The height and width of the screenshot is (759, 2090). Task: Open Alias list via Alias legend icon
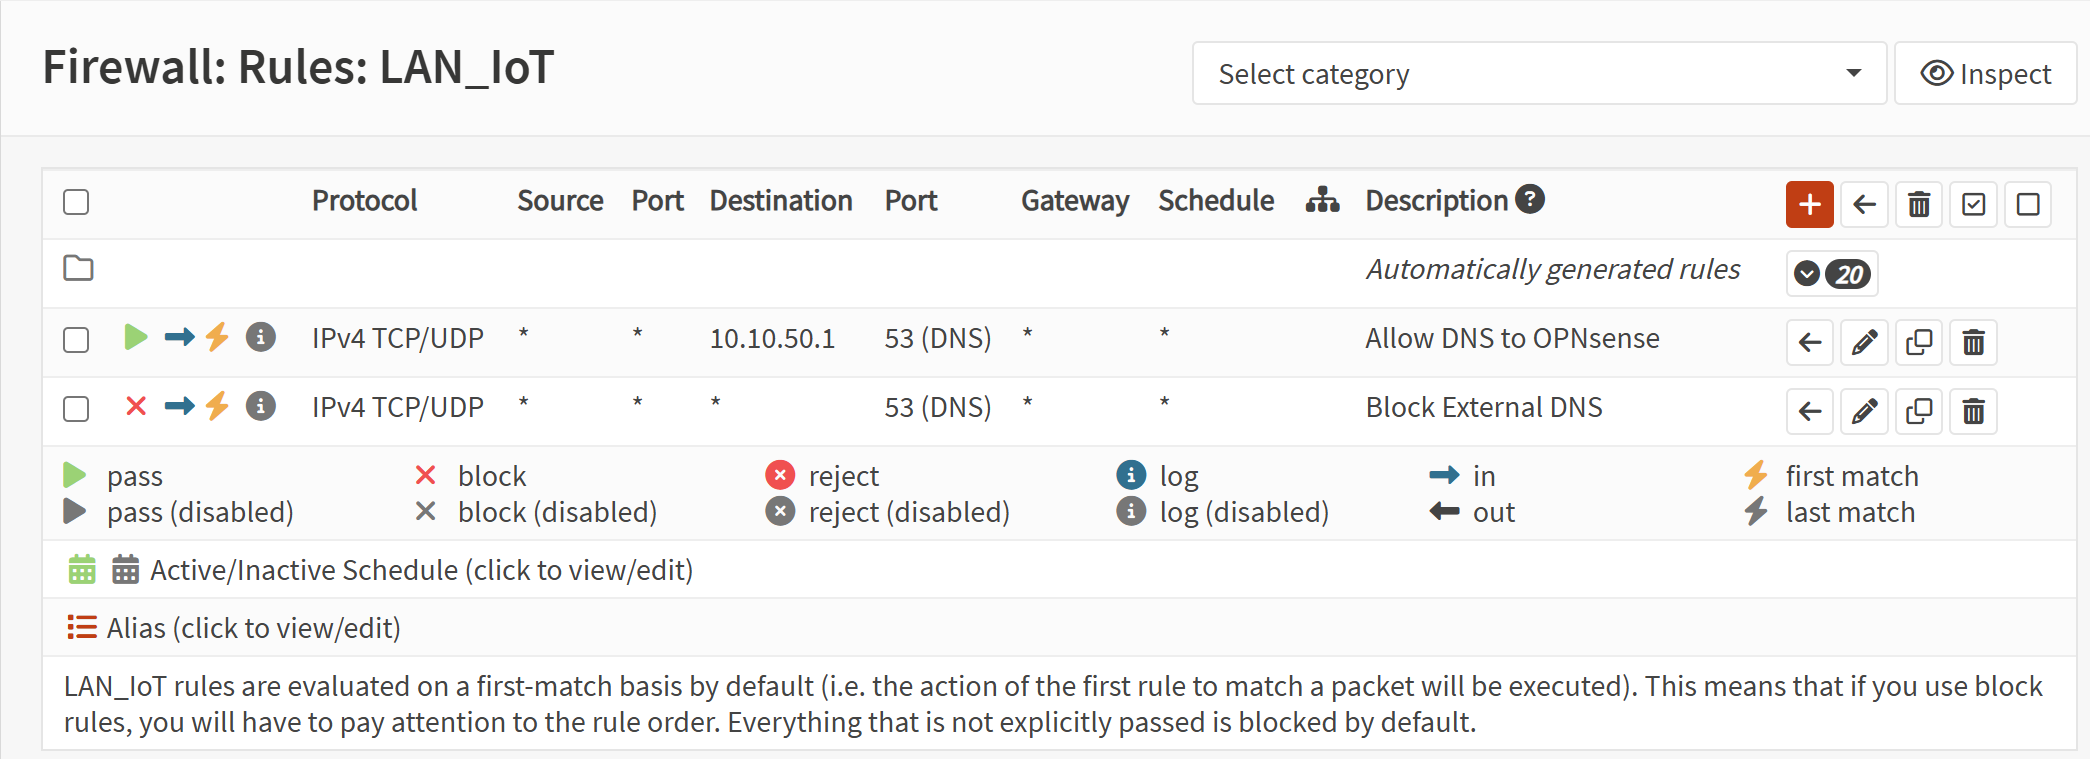(x=82, y=627)
